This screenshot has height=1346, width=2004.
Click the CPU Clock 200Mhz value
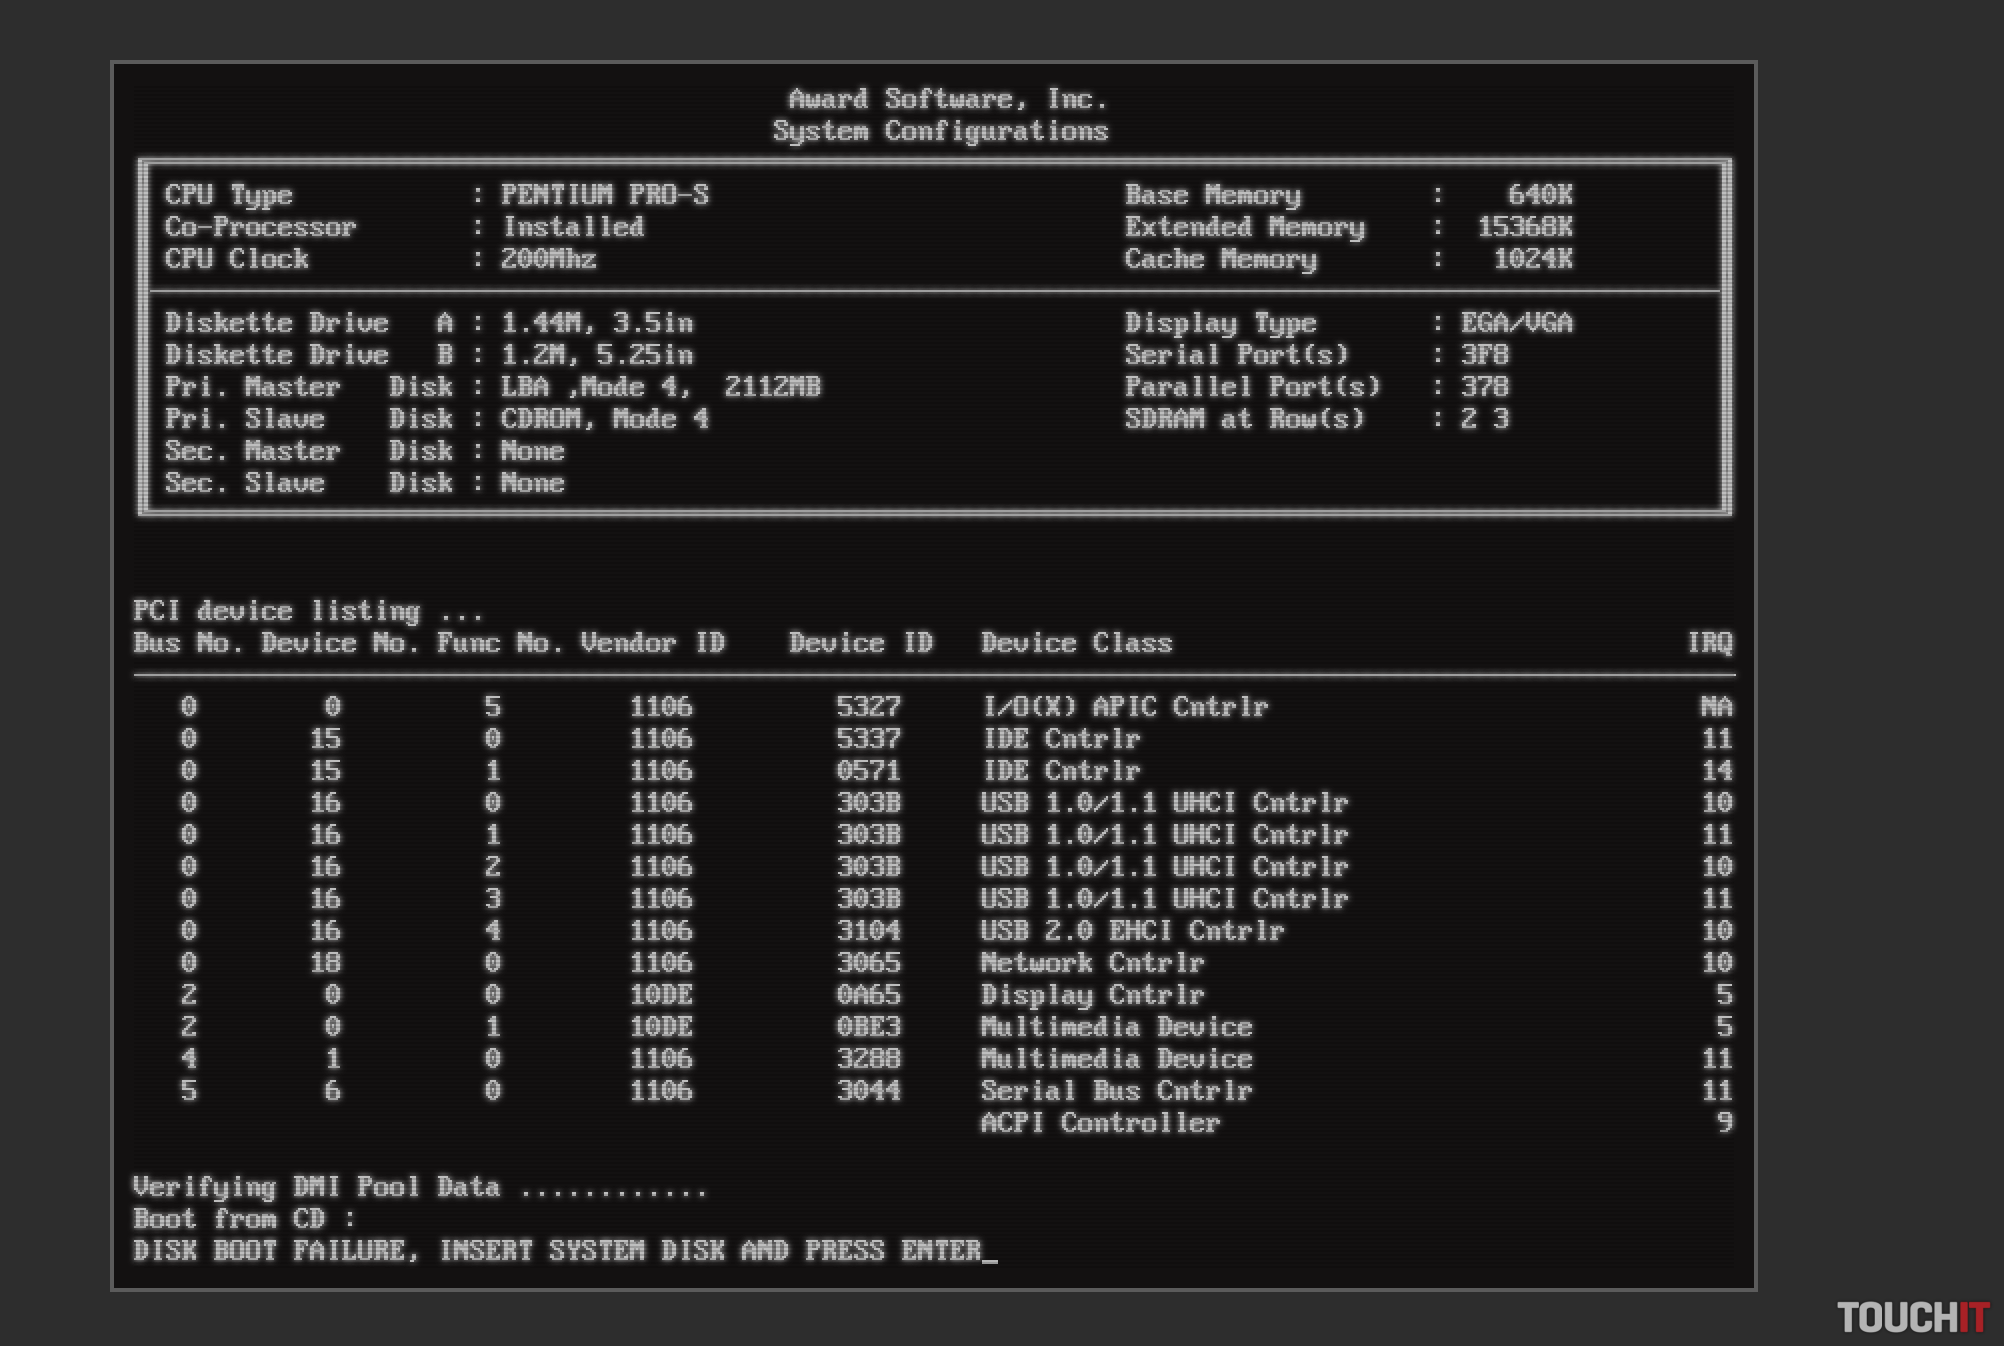548,259
